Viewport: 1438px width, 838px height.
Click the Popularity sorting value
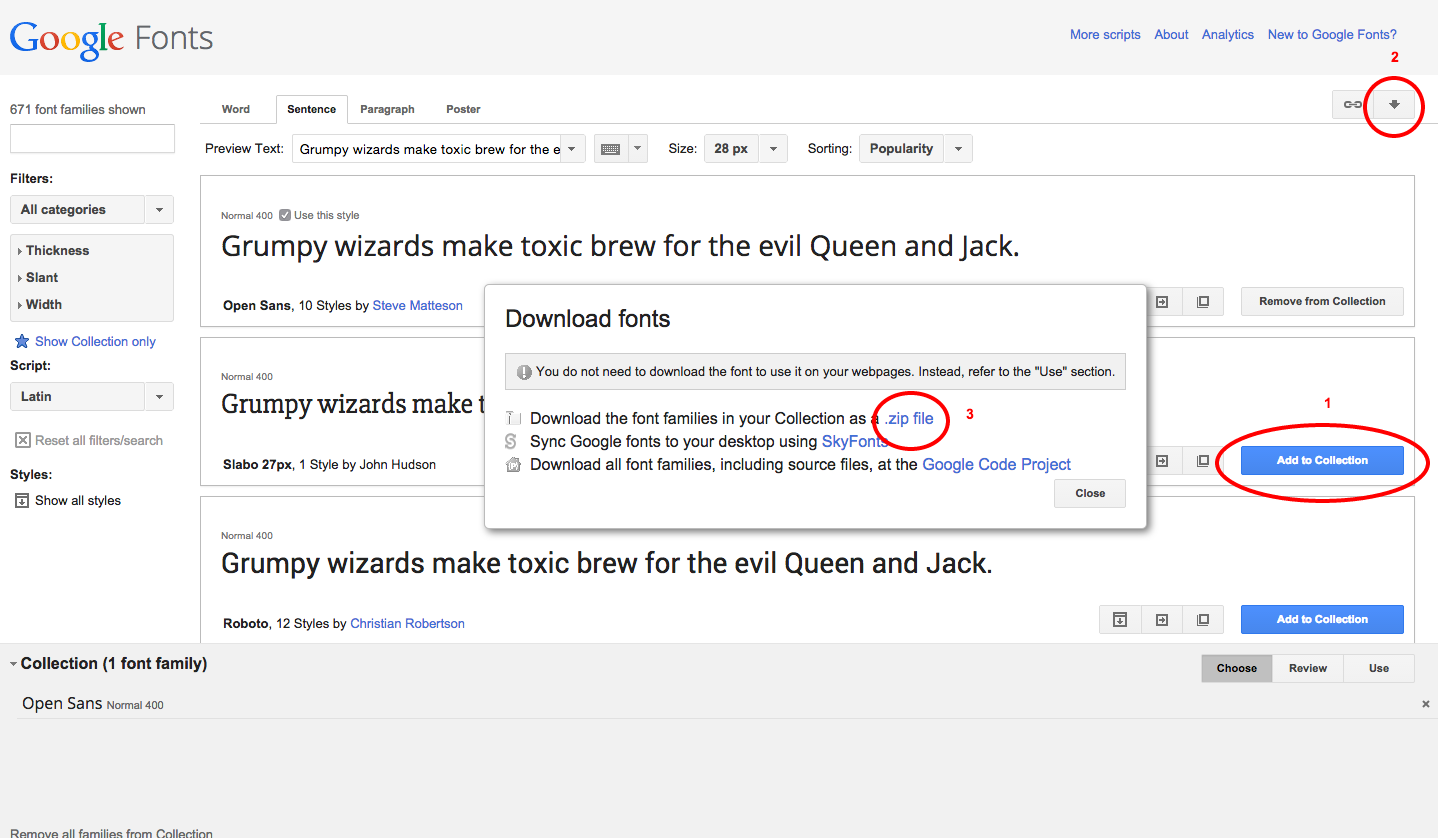pos(901,149)
